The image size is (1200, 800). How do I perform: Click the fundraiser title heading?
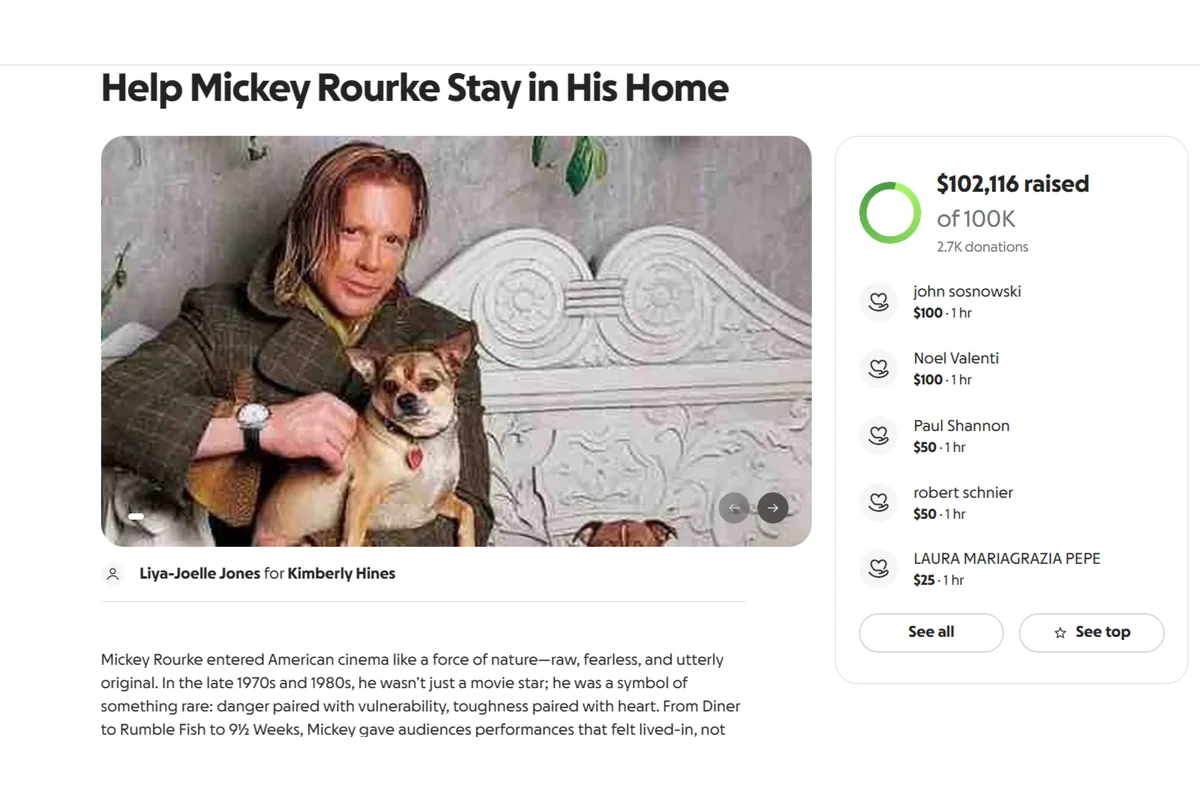click(414, 88)
